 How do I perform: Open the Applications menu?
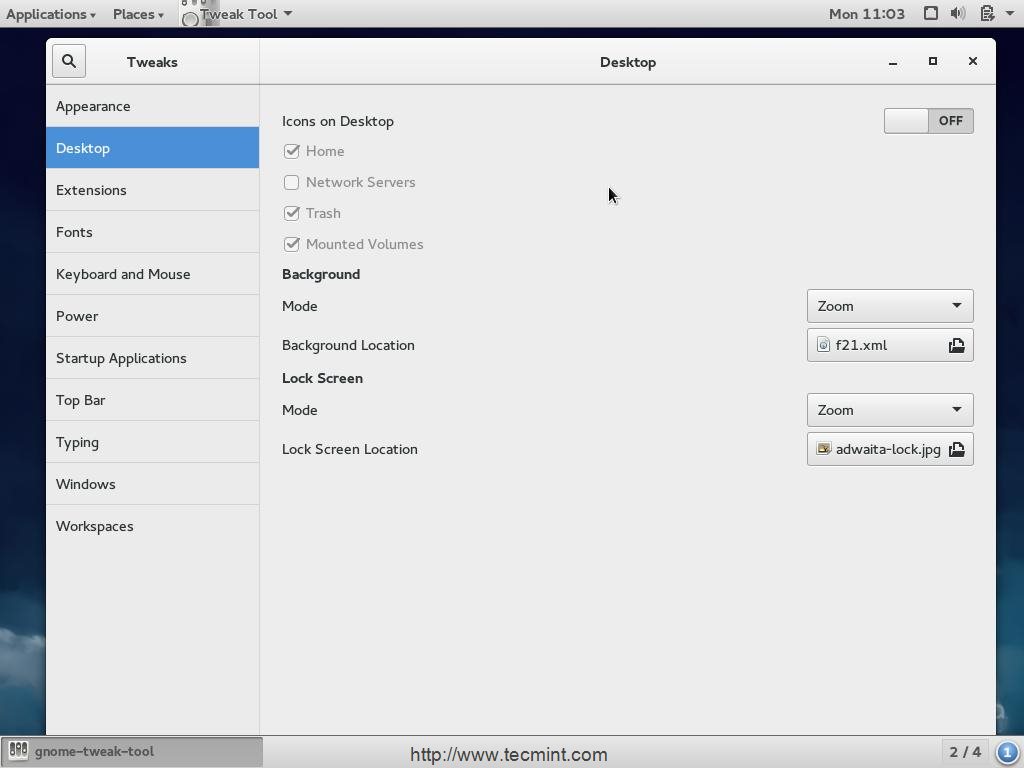[x=51, y=14]
